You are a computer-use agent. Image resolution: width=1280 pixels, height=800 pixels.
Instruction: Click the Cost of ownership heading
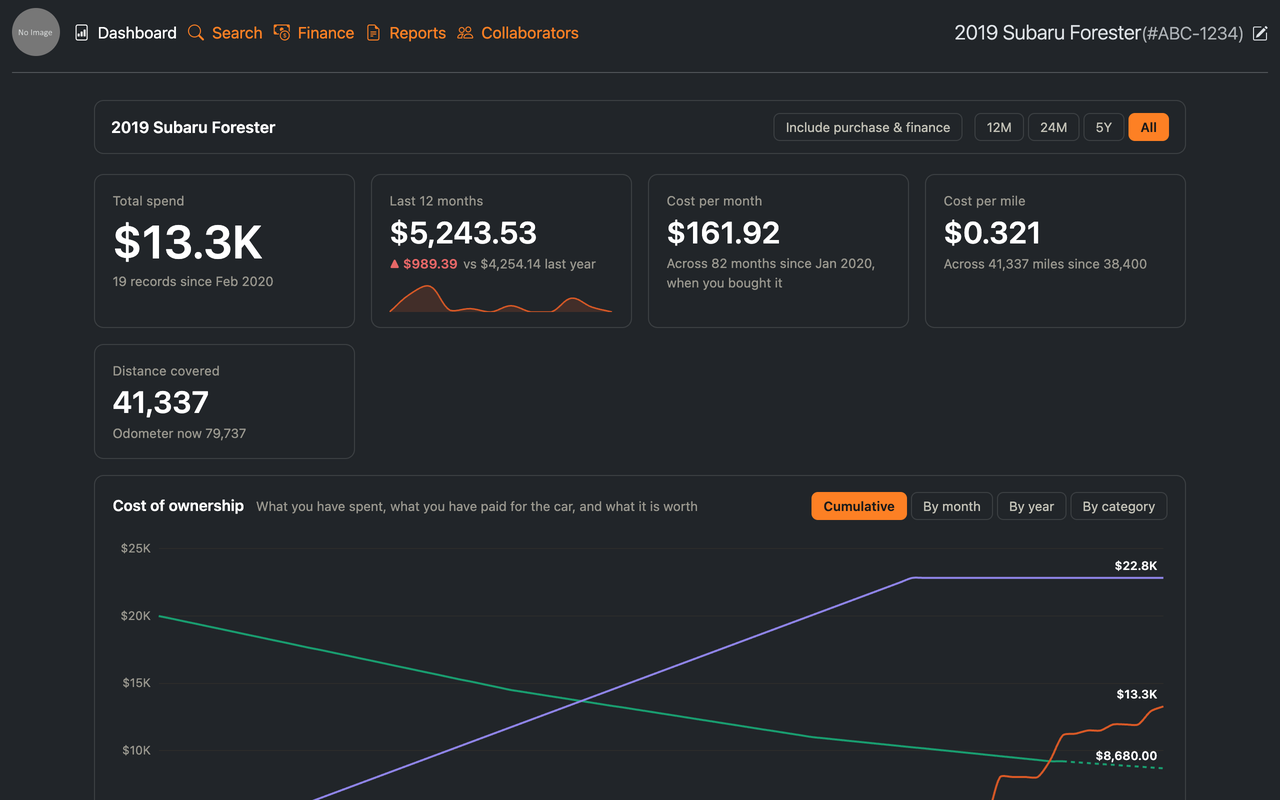178,505
